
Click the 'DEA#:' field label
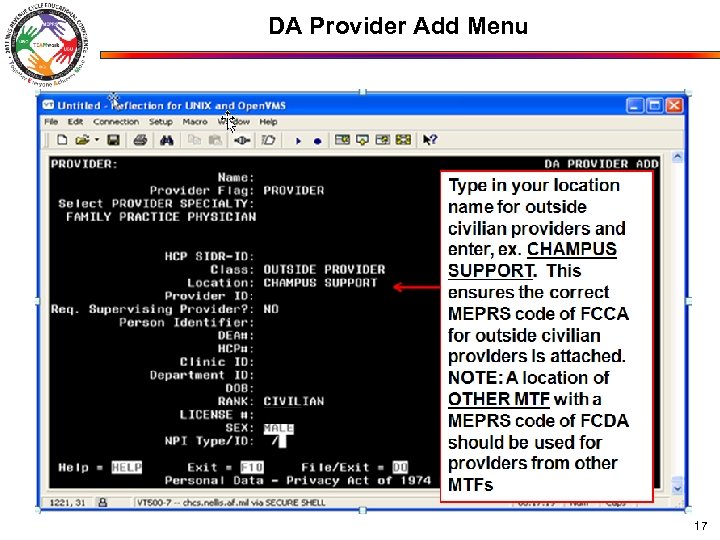pyautogui.click(x=236, y=335)
